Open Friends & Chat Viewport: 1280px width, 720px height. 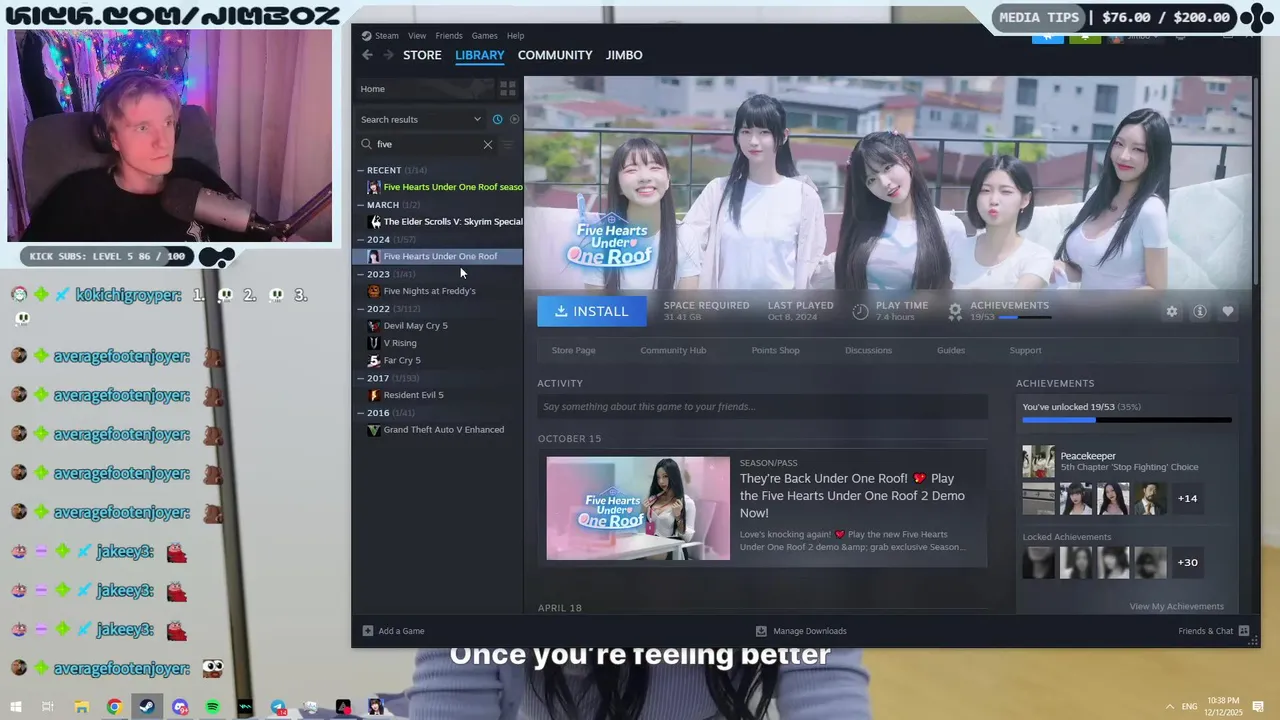pos(1213,631)
